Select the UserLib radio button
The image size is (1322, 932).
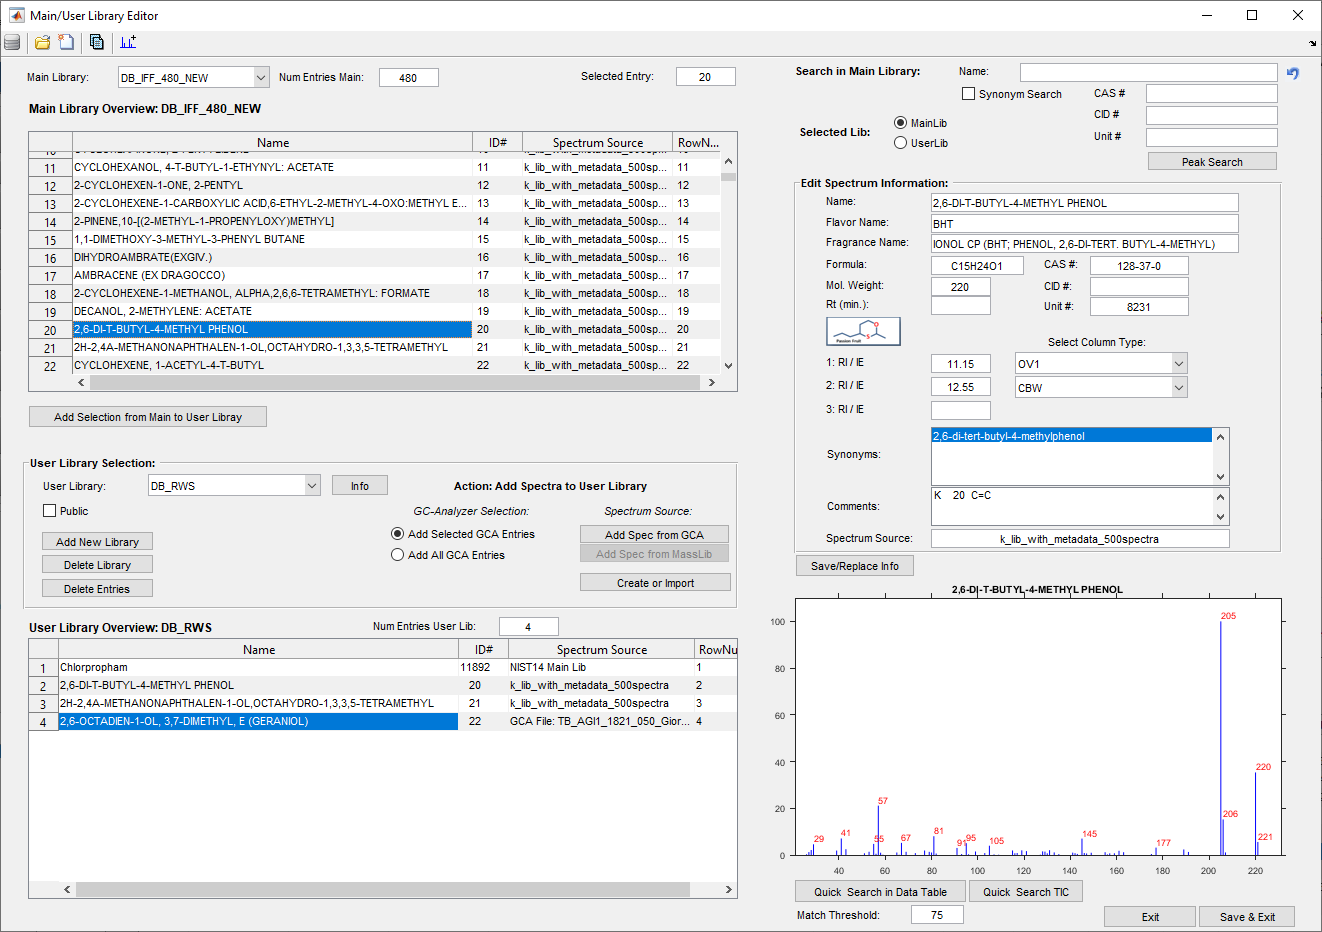click(x=901, y=143)
